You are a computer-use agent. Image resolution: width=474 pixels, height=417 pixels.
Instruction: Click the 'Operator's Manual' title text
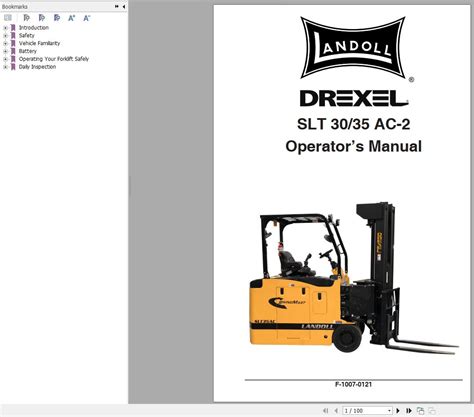354,146
